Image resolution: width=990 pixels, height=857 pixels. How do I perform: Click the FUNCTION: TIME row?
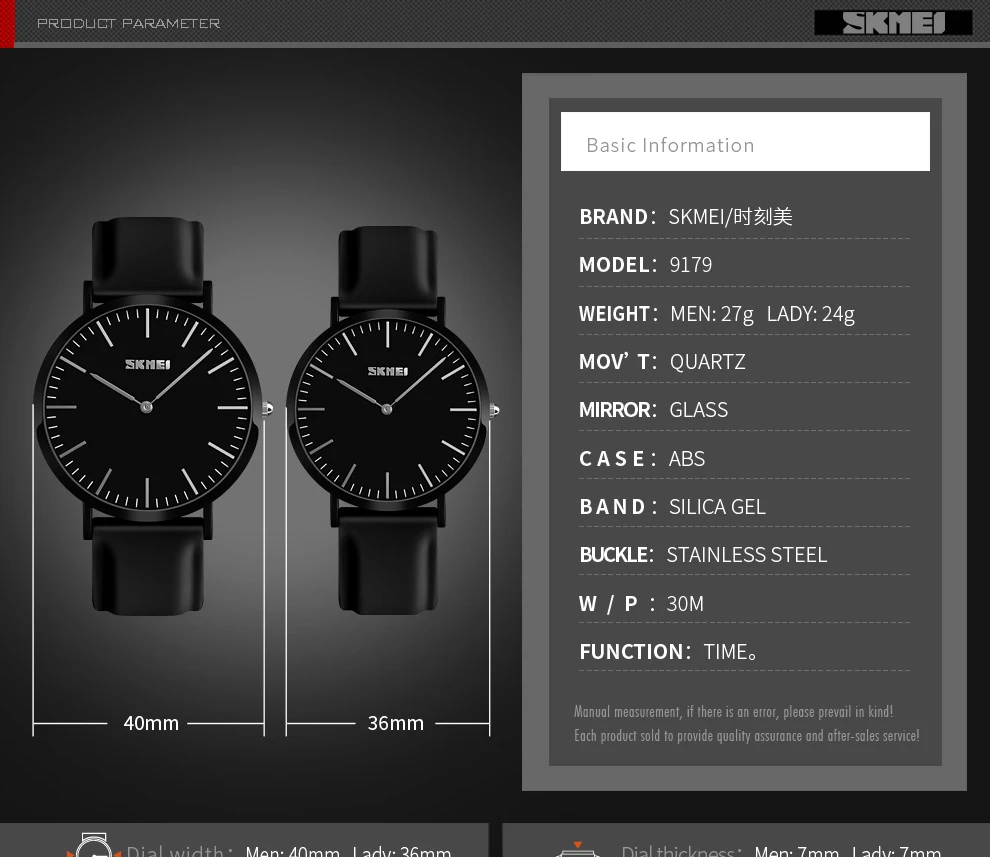[744, 651]
